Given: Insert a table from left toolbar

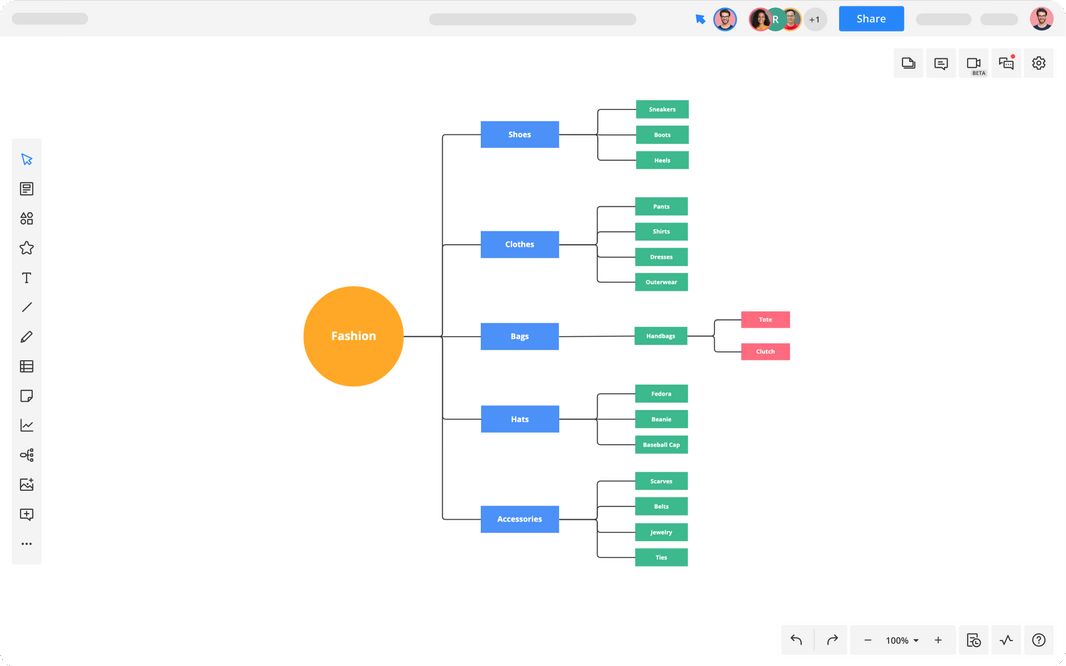Looking at the screenshot, I should coord(27,367).
